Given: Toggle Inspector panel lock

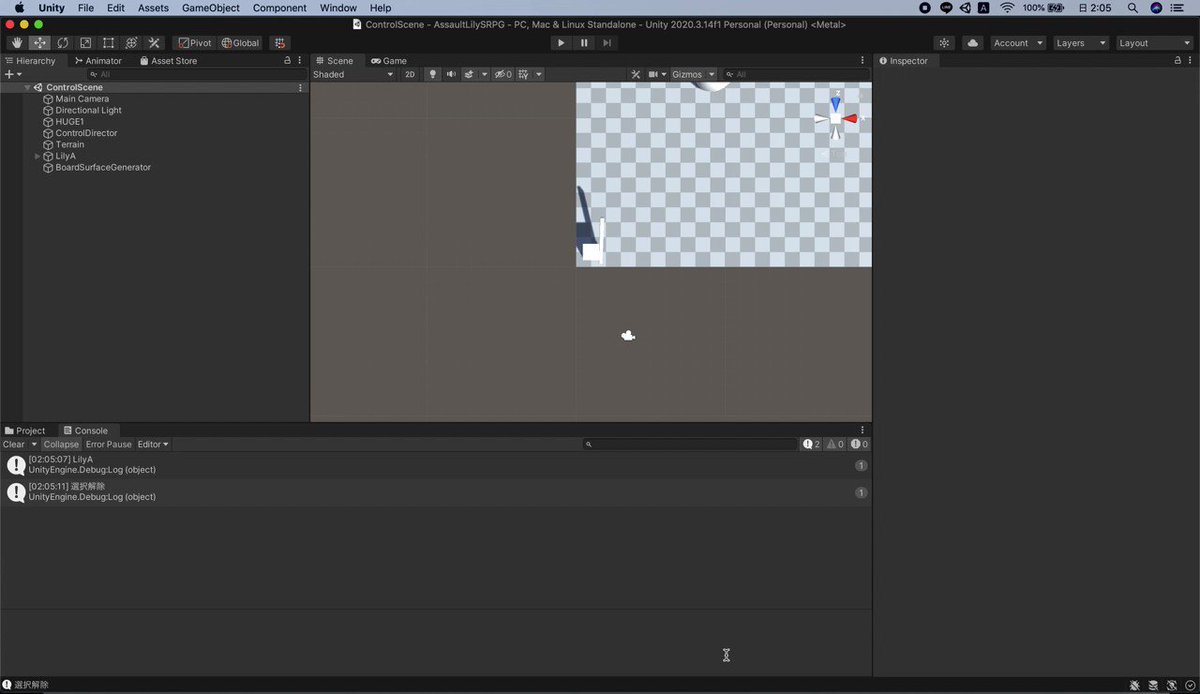Looking at the screenshot, I should (1178, 61).
